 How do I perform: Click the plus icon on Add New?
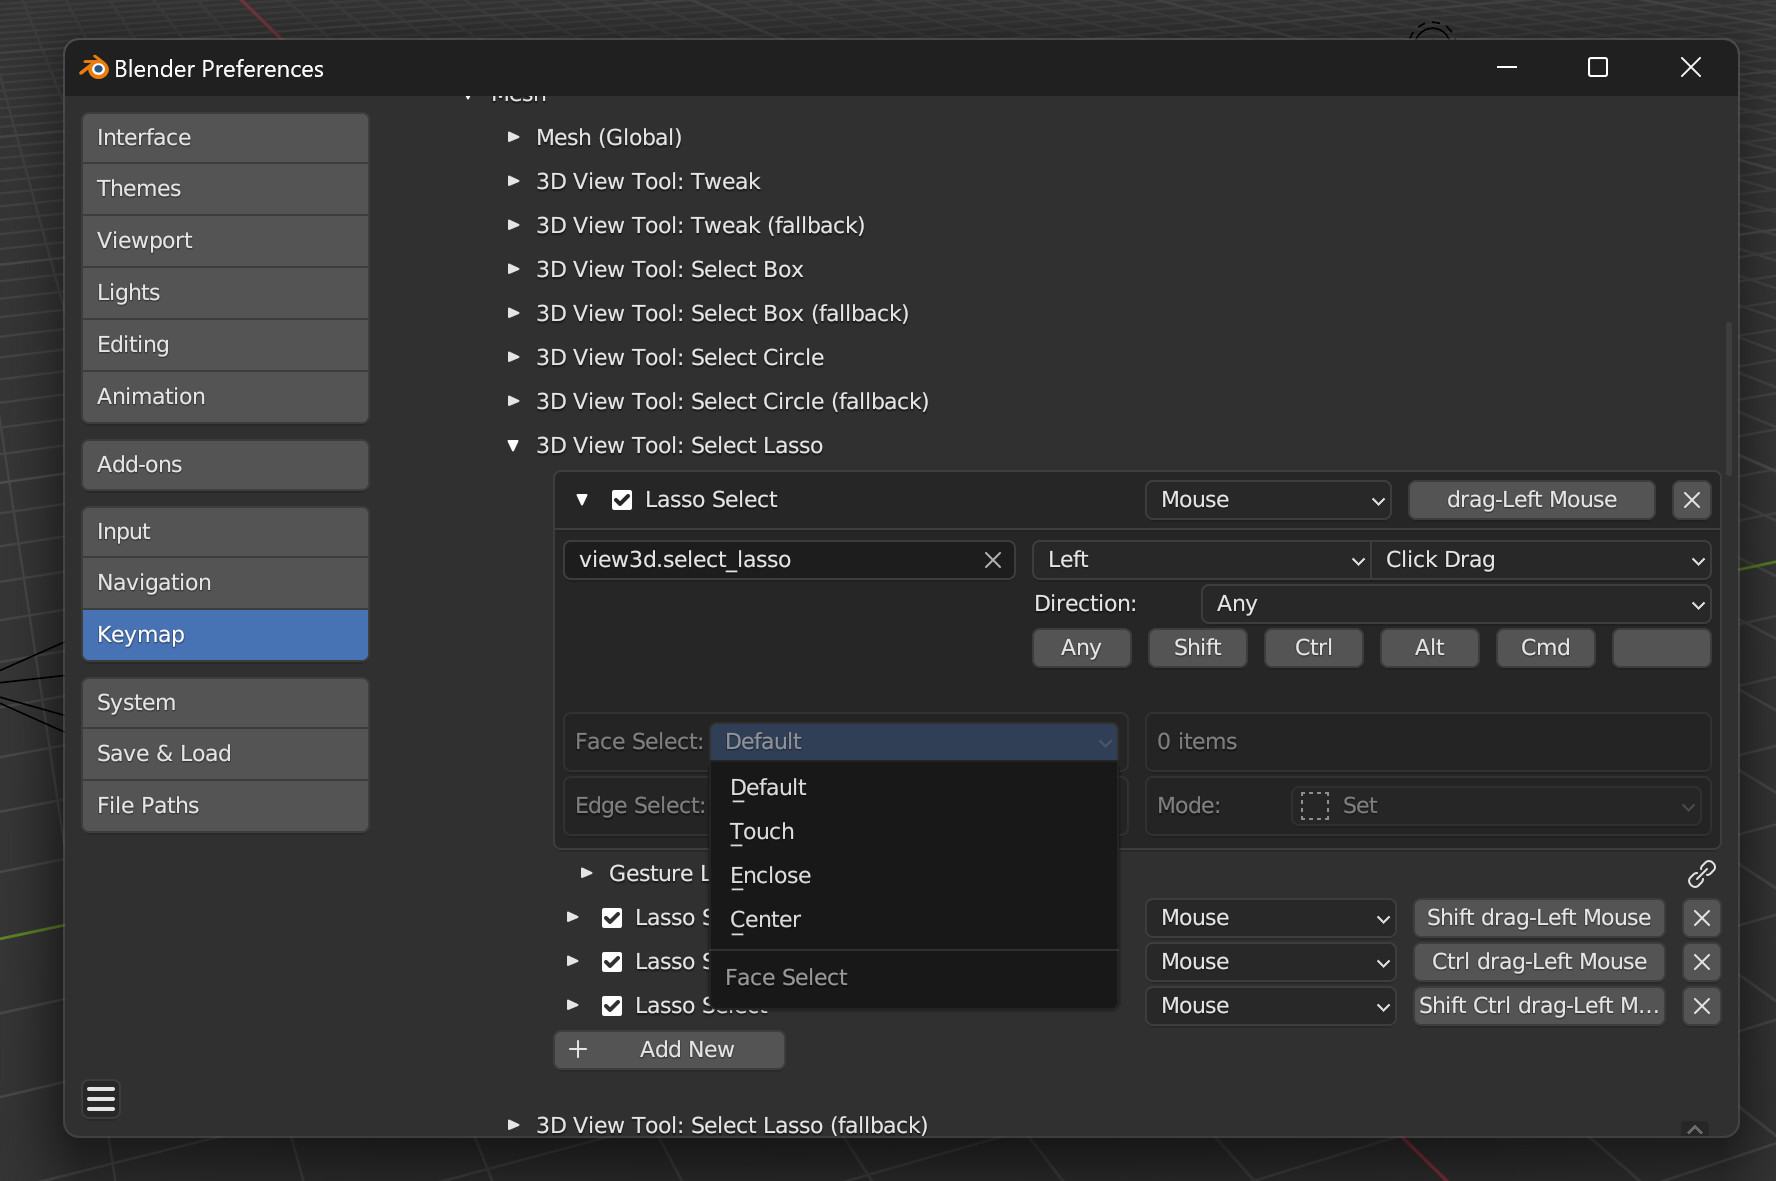click(x=578, y=1049)
